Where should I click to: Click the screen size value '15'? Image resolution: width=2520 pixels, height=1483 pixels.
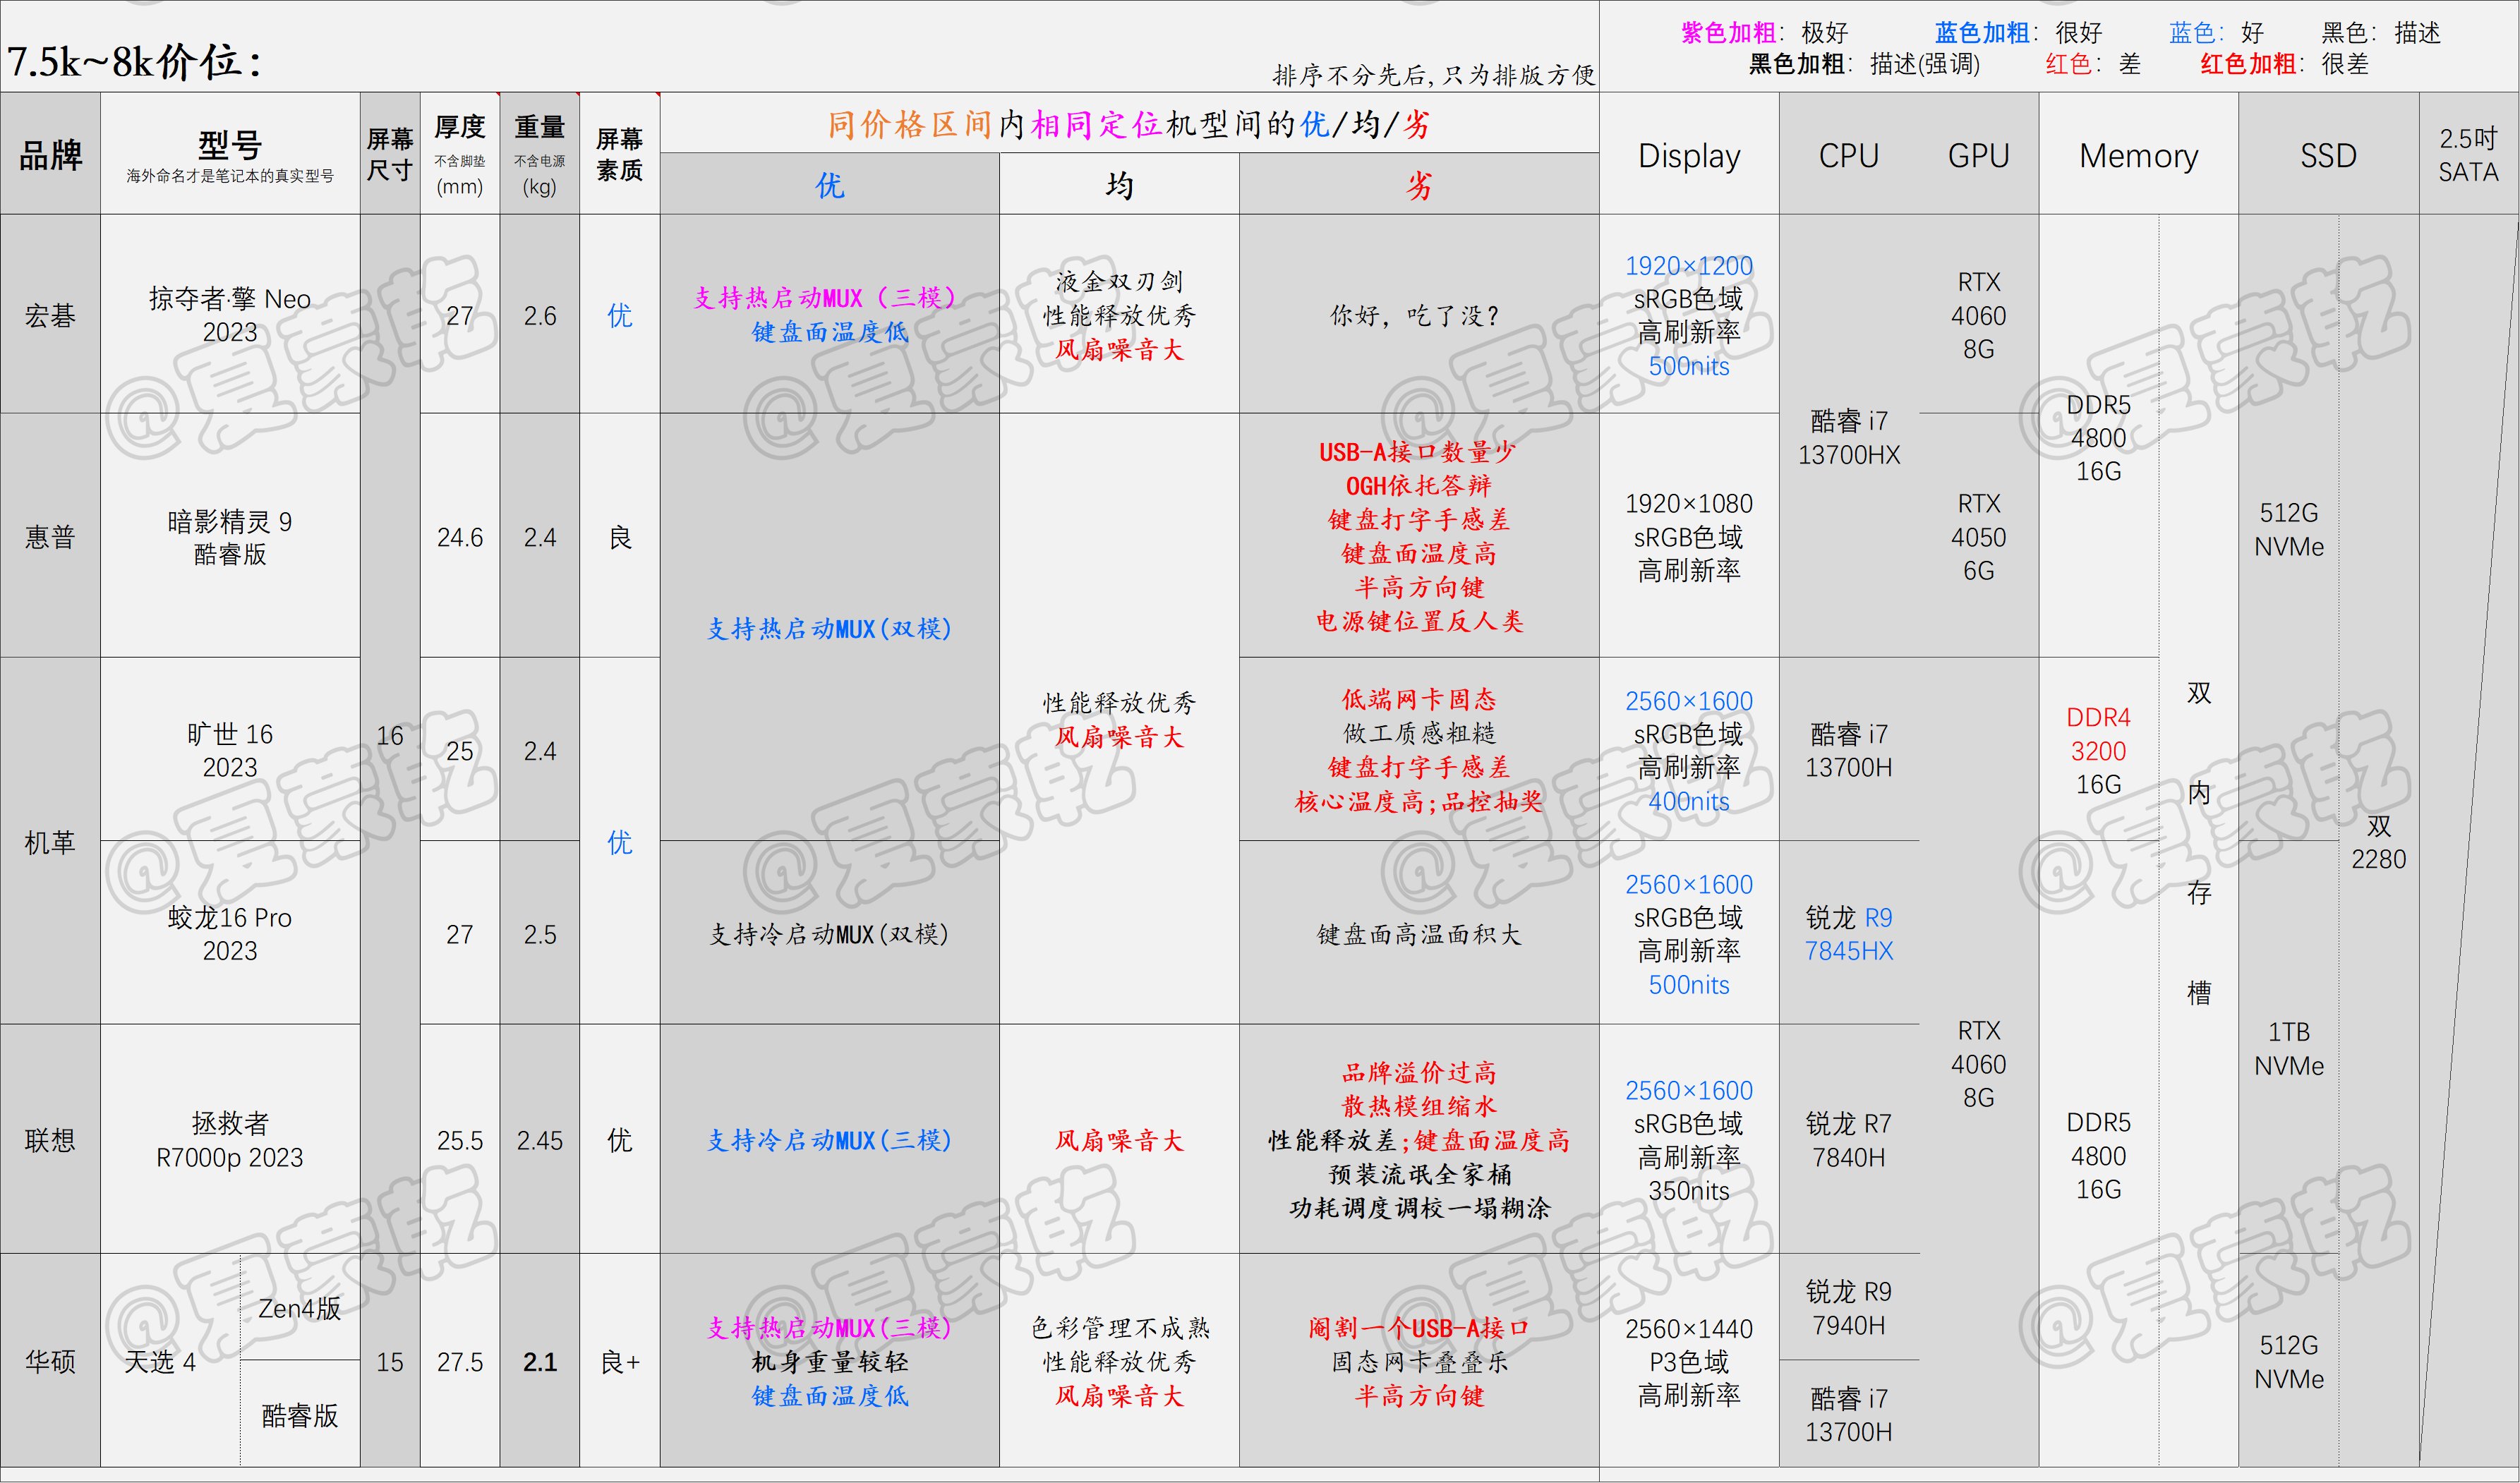pos(390,1362)
